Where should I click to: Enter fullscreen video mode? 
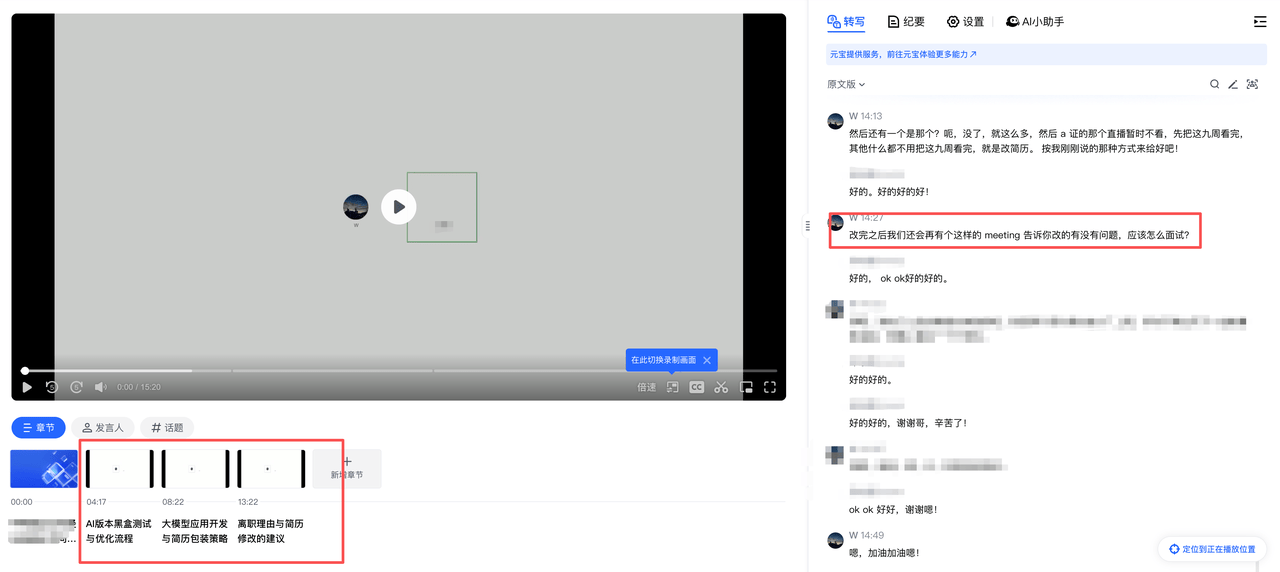click(x=770, y=387)
